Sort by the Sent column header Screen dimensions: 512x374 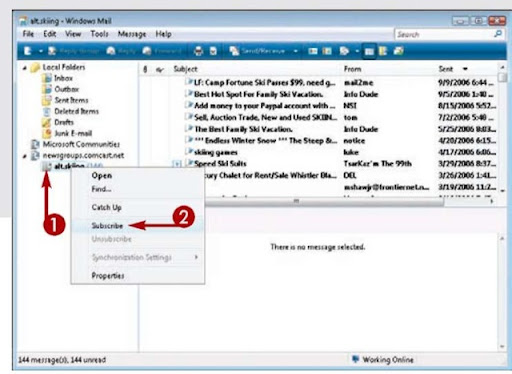coord(446,69)
